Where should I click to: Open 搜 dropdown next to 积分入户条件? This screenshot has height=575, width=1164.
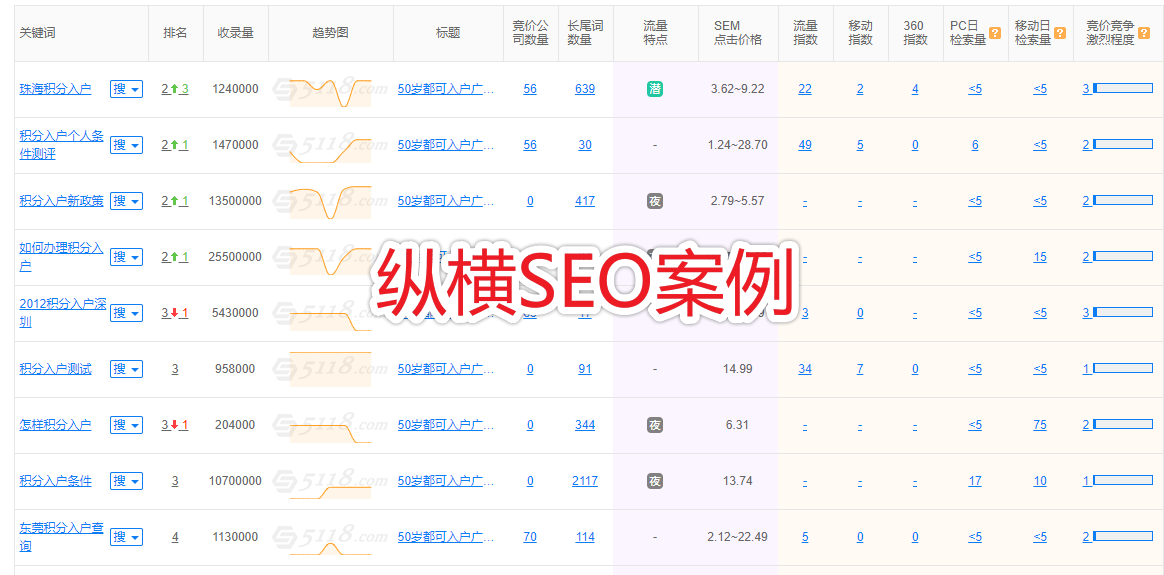126,481
